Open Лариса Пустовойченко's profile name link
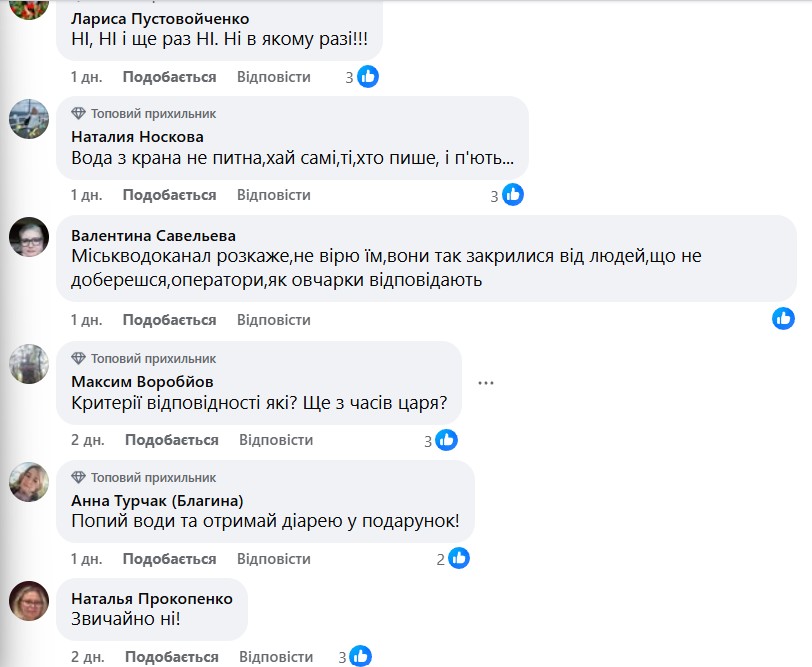The height and width of the screenshot is (667, 812). [x=161, y=19]
